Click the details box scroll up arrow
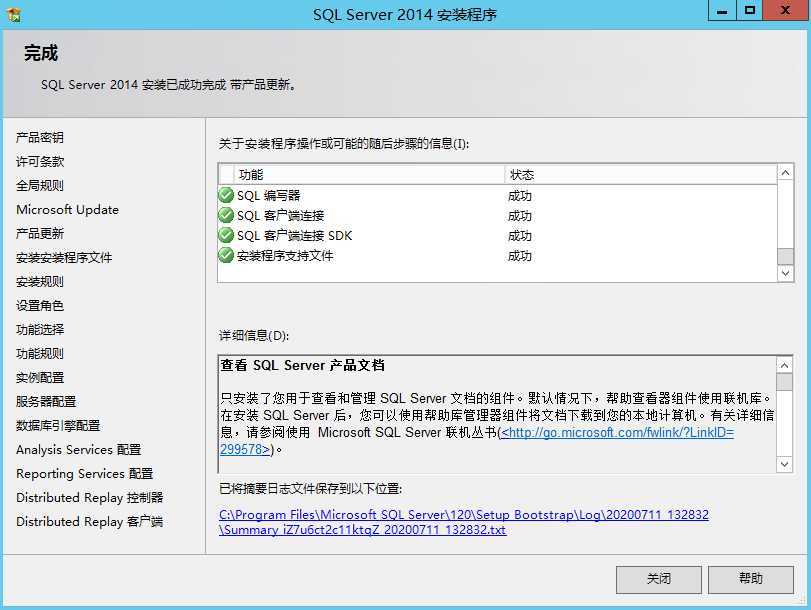Screen dimensions: 811x610 click(784, 365)
